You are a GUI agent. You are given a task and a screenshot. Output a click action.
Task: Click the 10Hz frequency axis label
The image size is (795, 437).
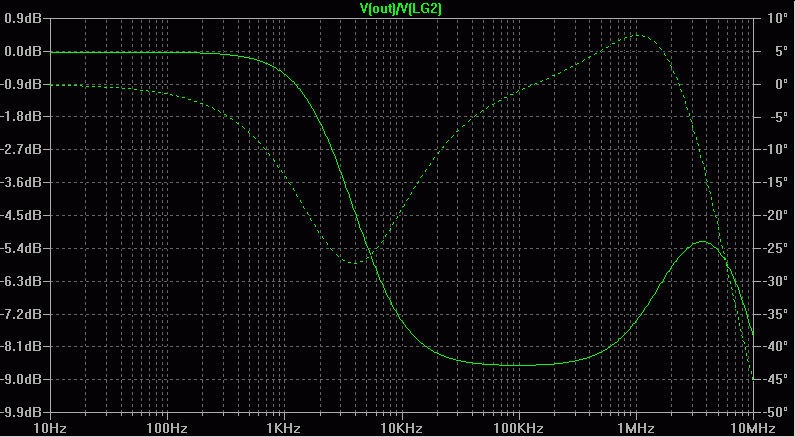50,428
